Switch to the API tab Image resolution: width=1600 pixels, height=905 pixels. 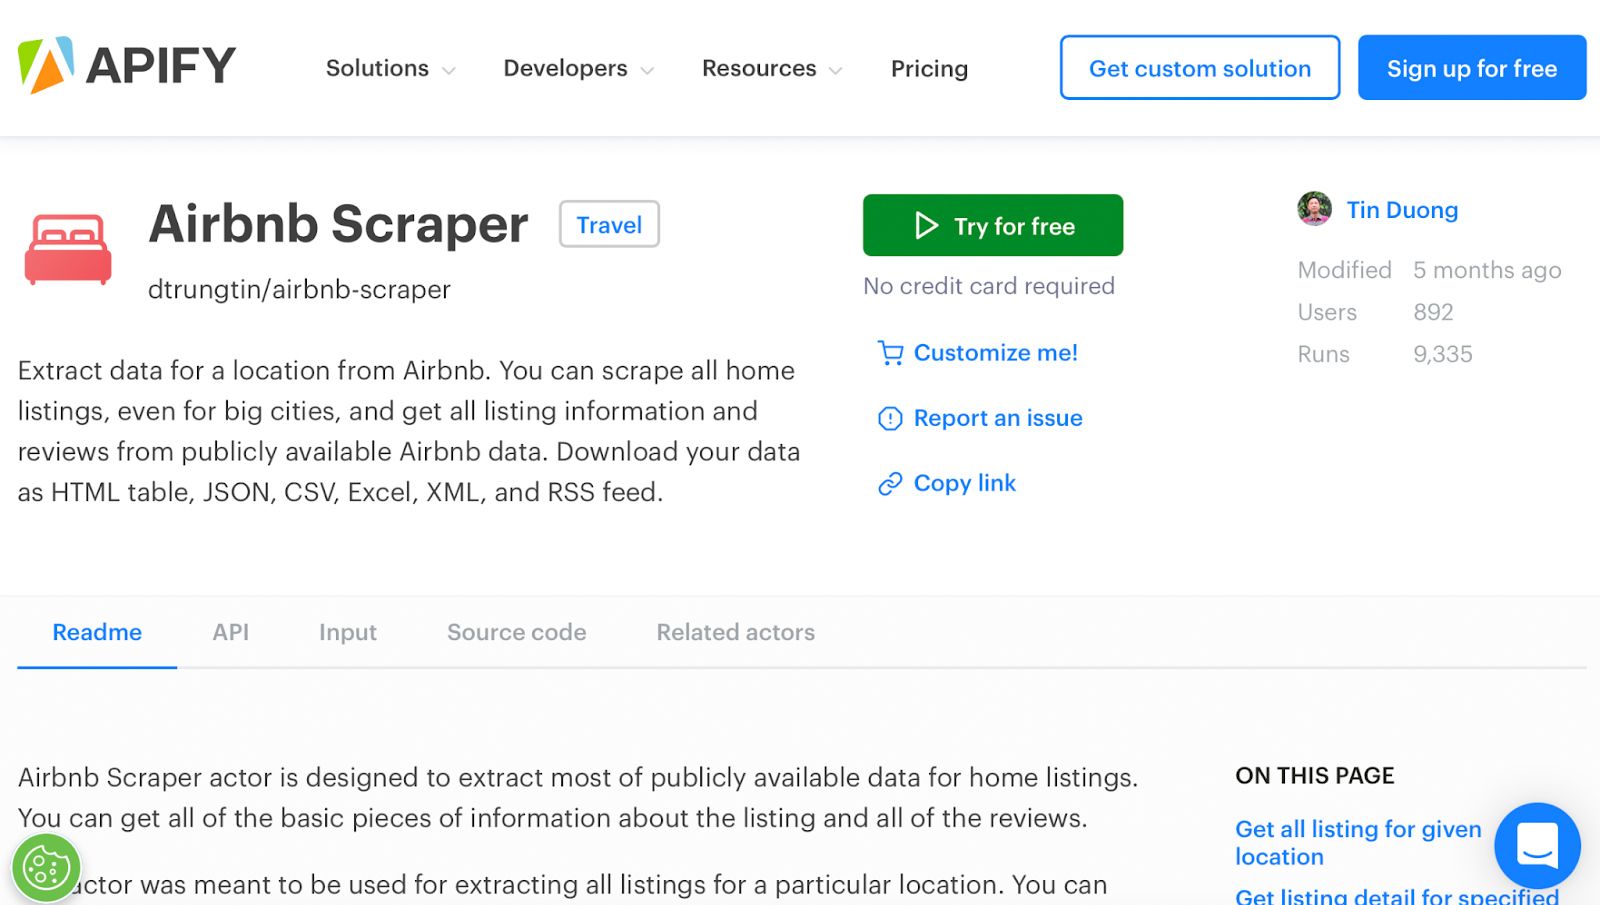(x=231, y=632)
